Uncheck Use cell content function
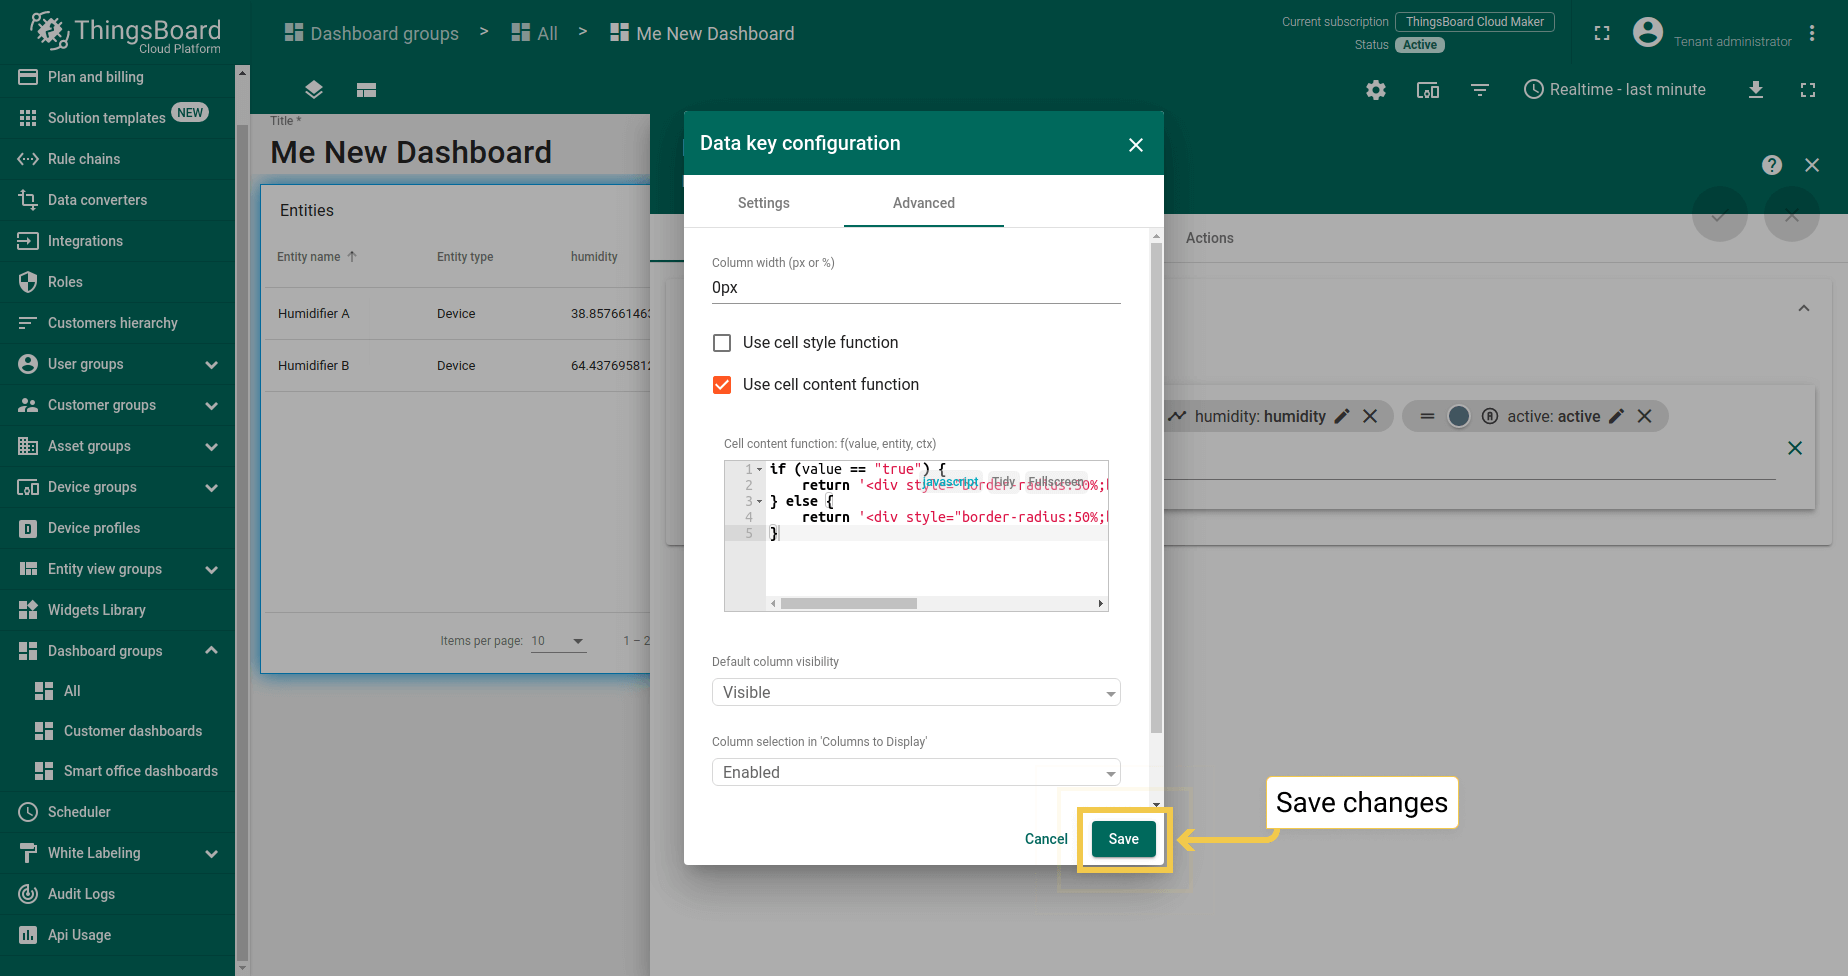Viewport: 1848px width, 976px height. (722, 385)
